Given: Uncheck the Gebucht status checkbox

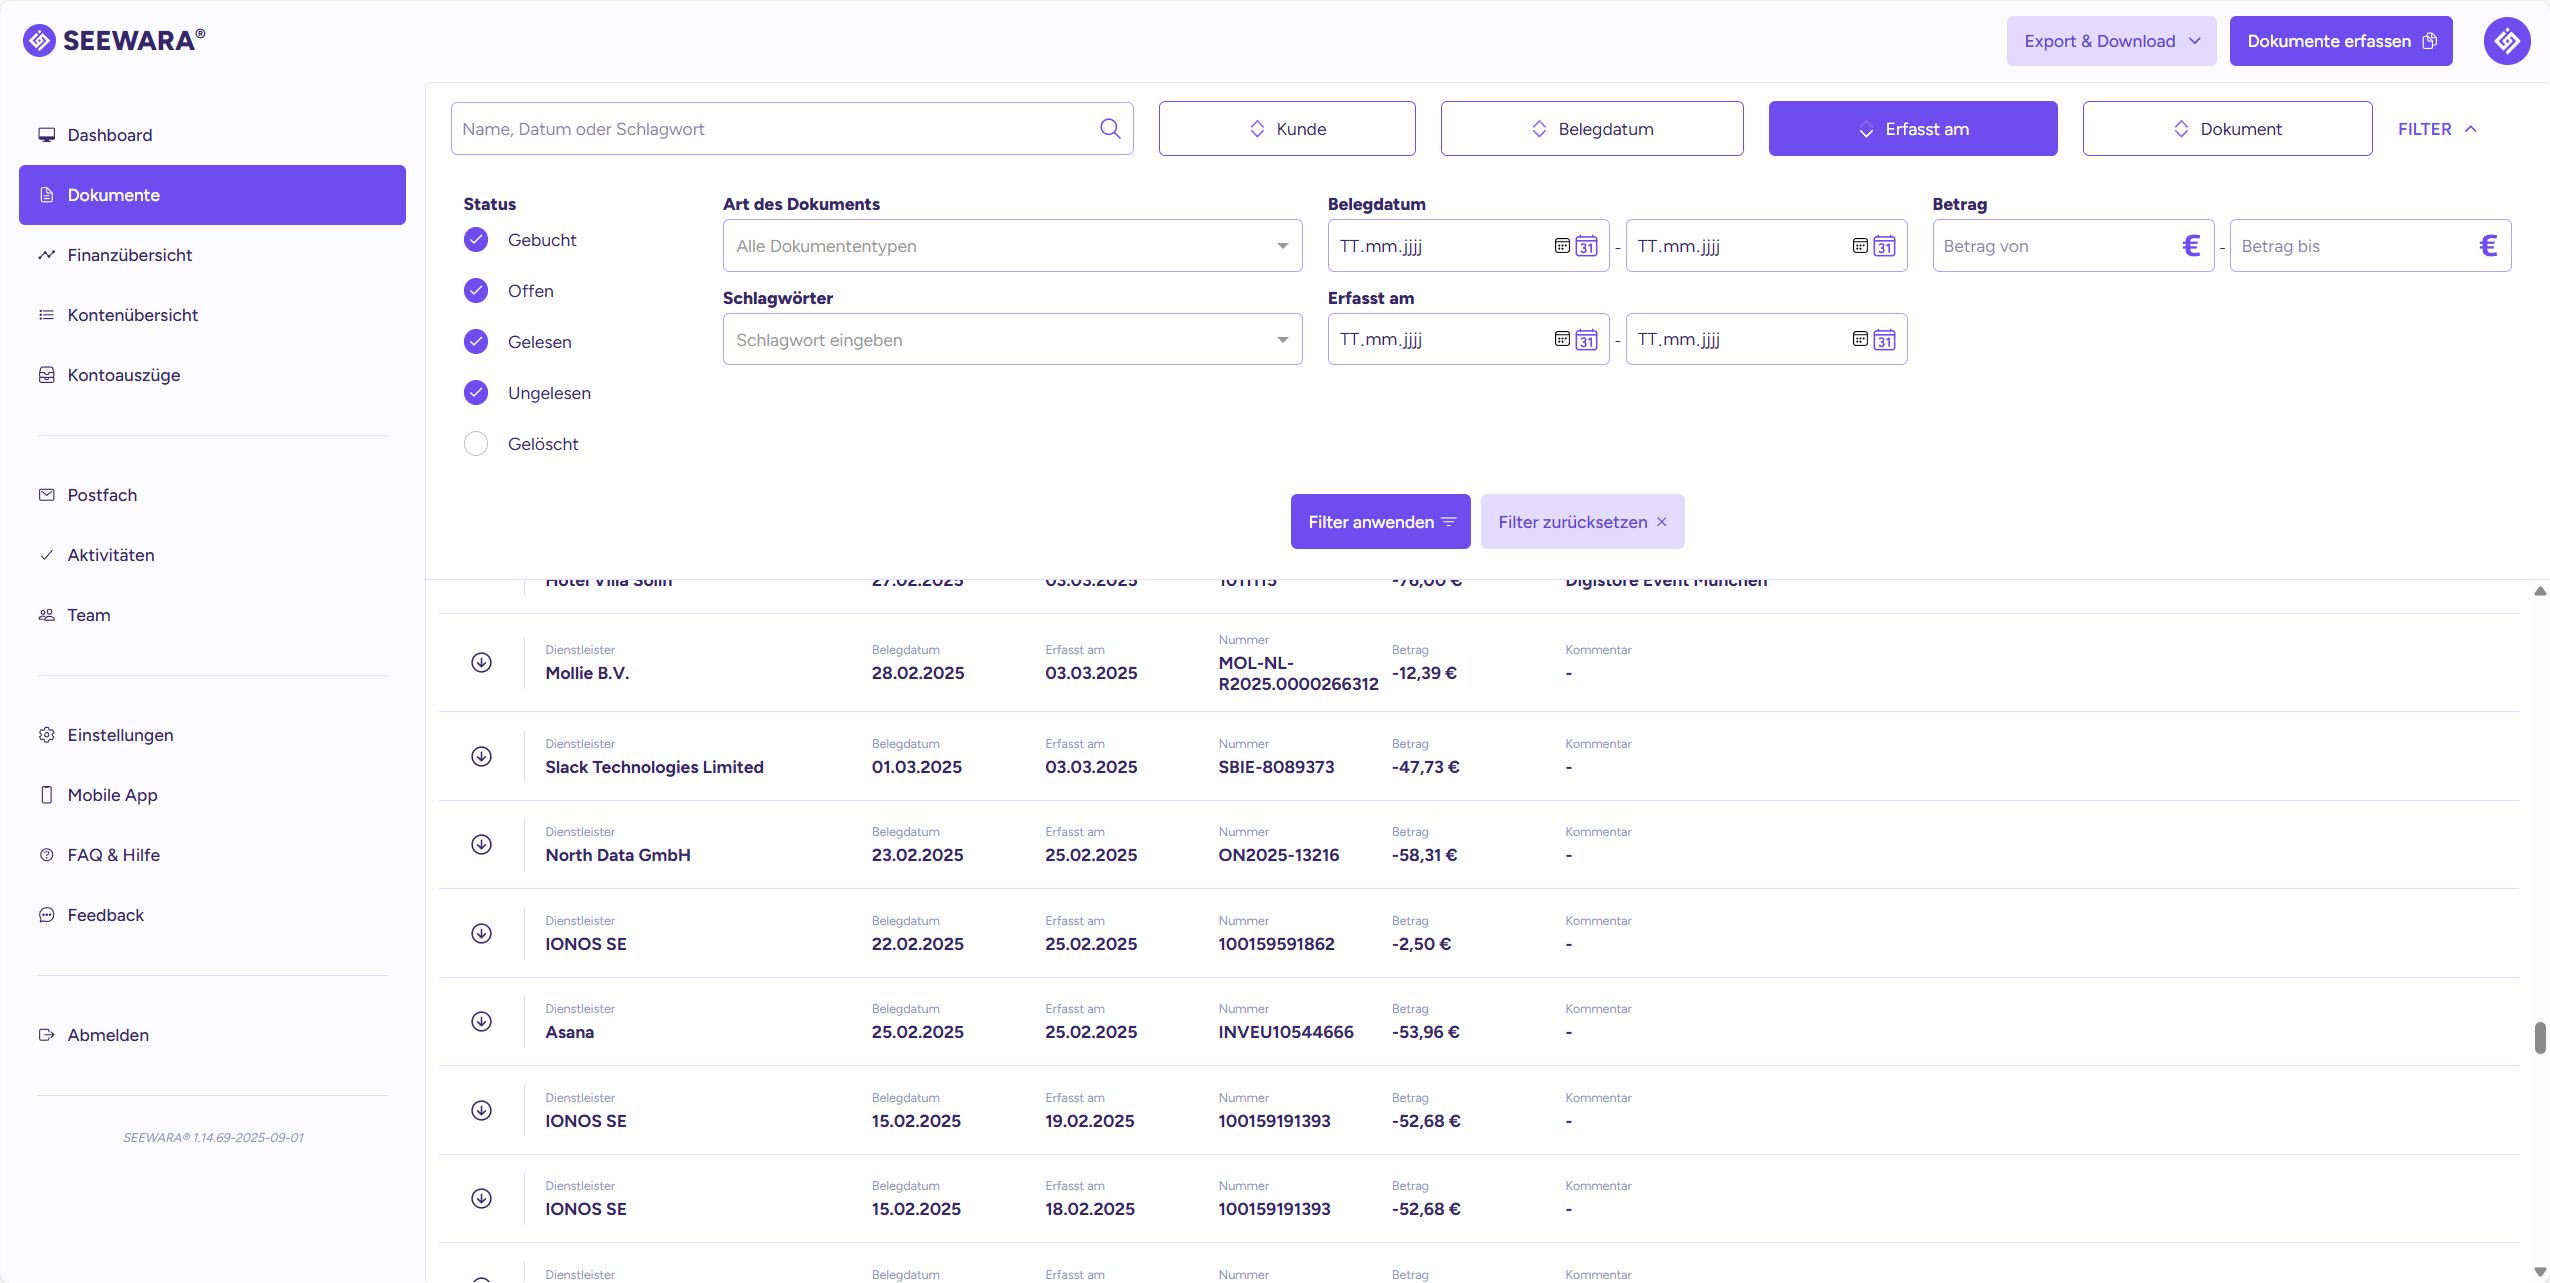Looking at the screenshot, I should point(476,240).
